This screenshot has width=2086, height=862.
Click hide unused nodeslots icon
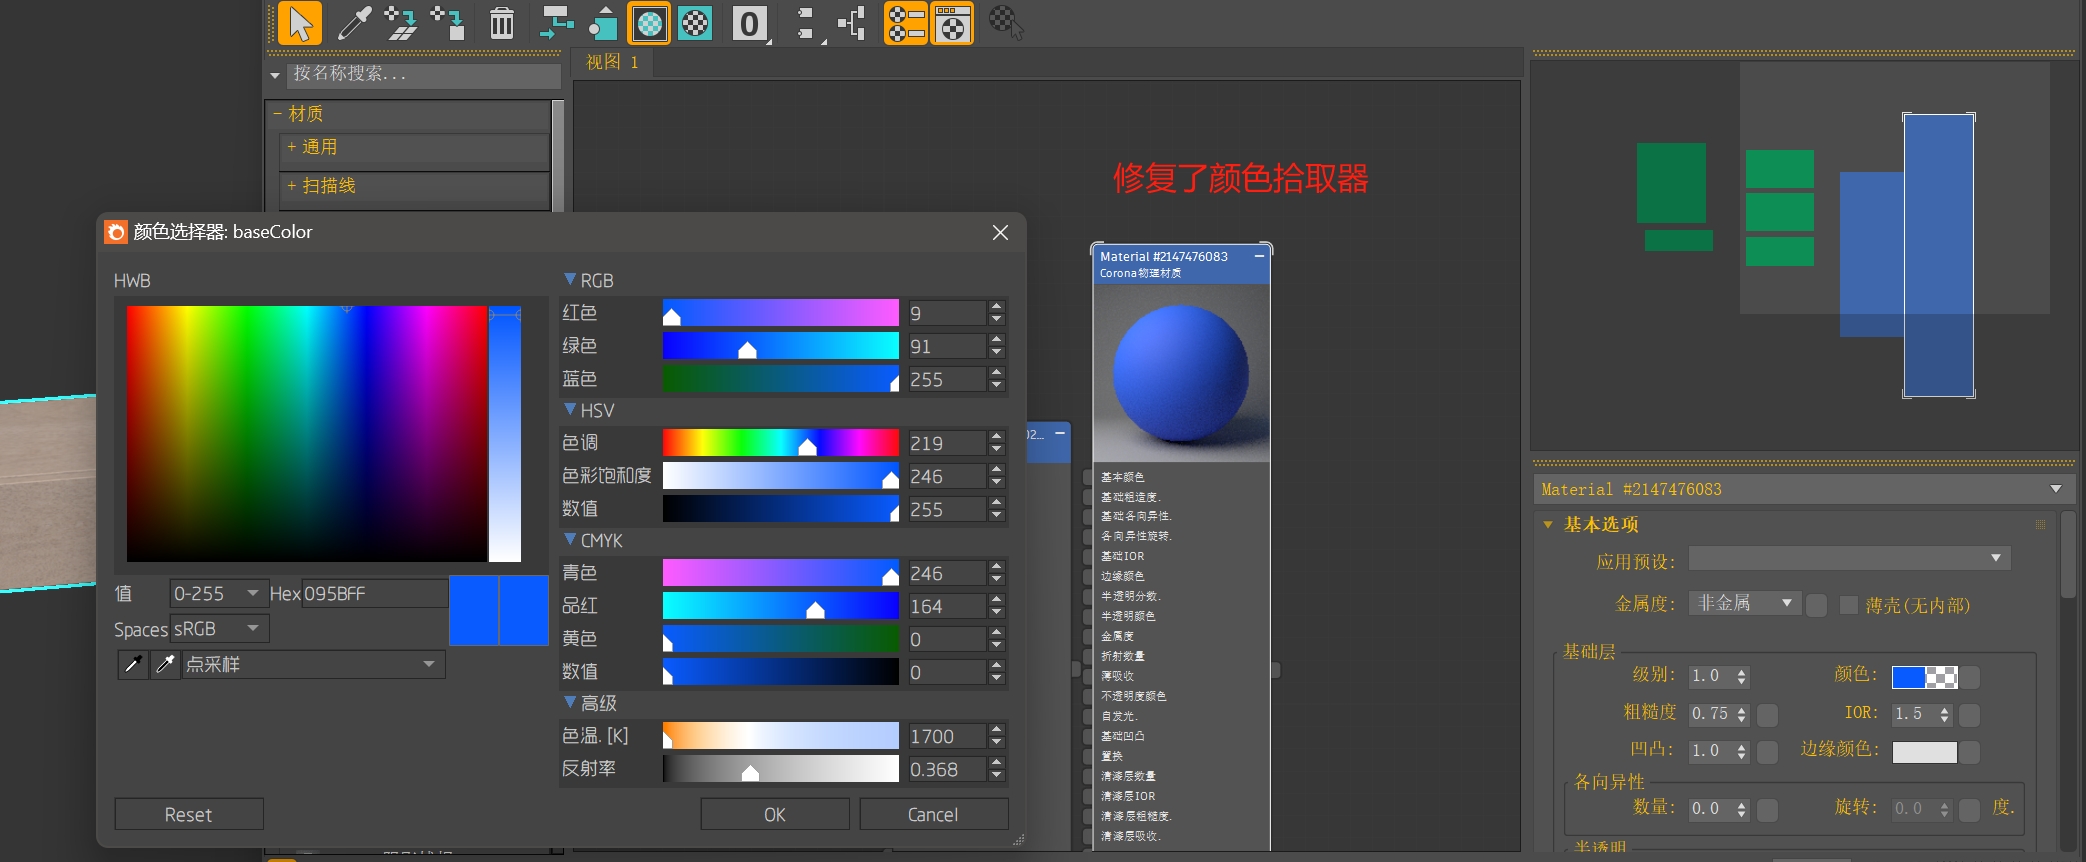[602, 23]
